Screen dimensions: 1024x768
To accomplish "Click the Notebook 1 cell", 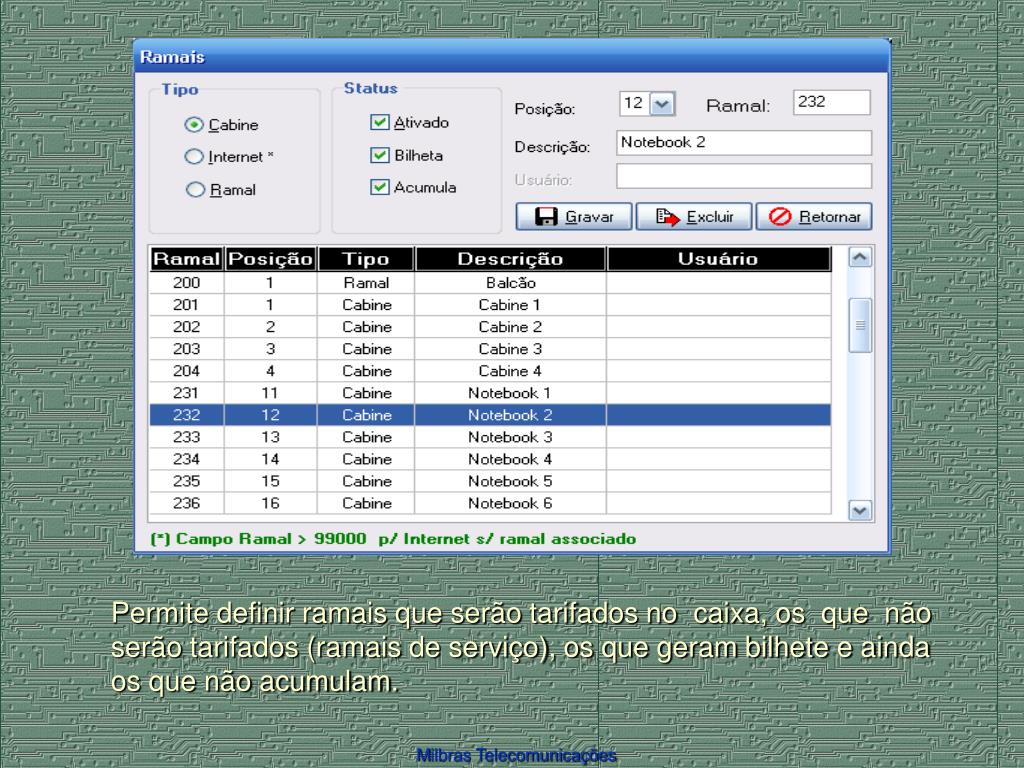I will (510, 393).
